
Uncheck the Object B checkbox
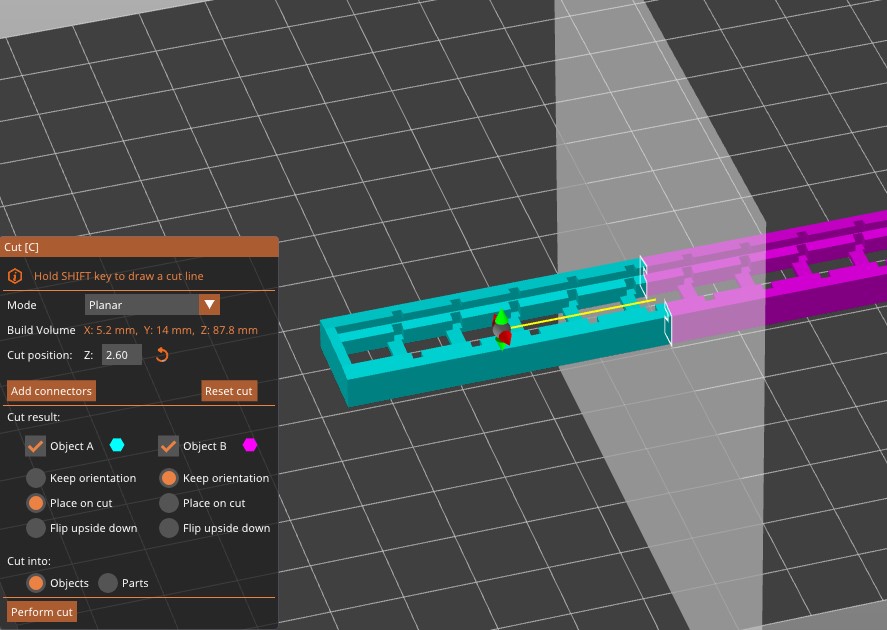(168, 446)
